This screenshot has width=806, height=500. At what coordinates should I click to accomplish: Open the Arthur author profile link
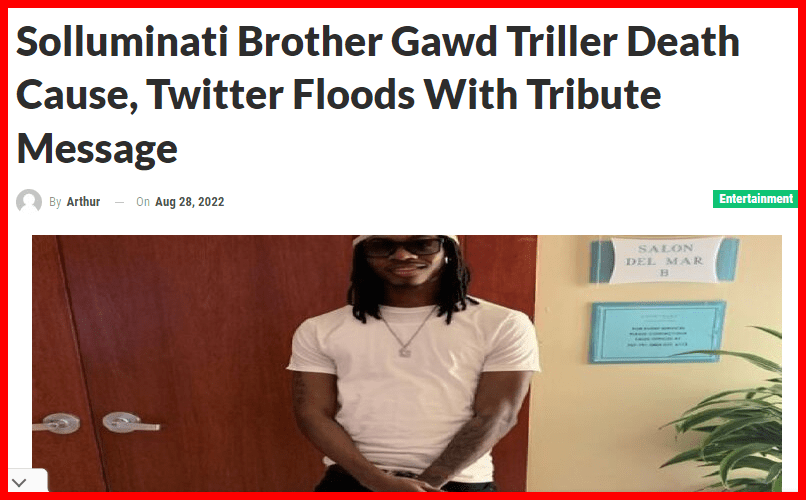coord(83,202)
